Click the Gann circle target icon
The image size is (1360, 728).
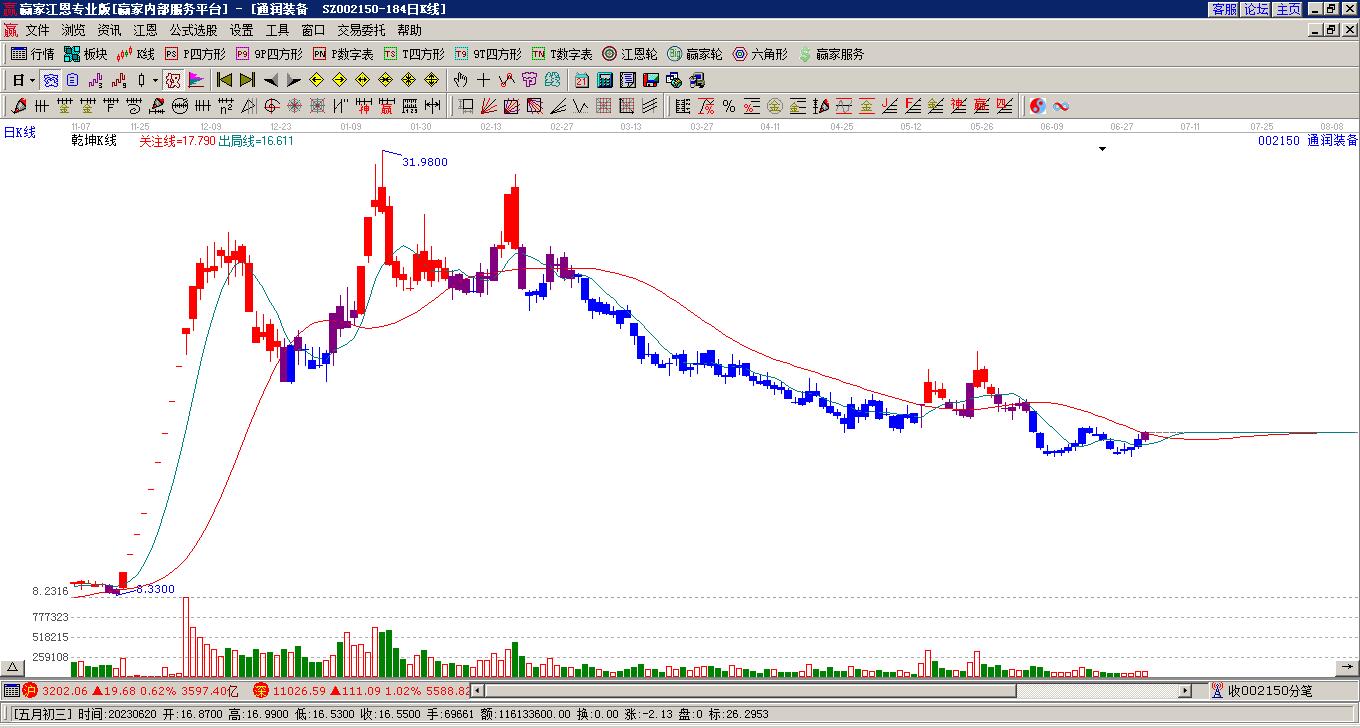[272, 106]
